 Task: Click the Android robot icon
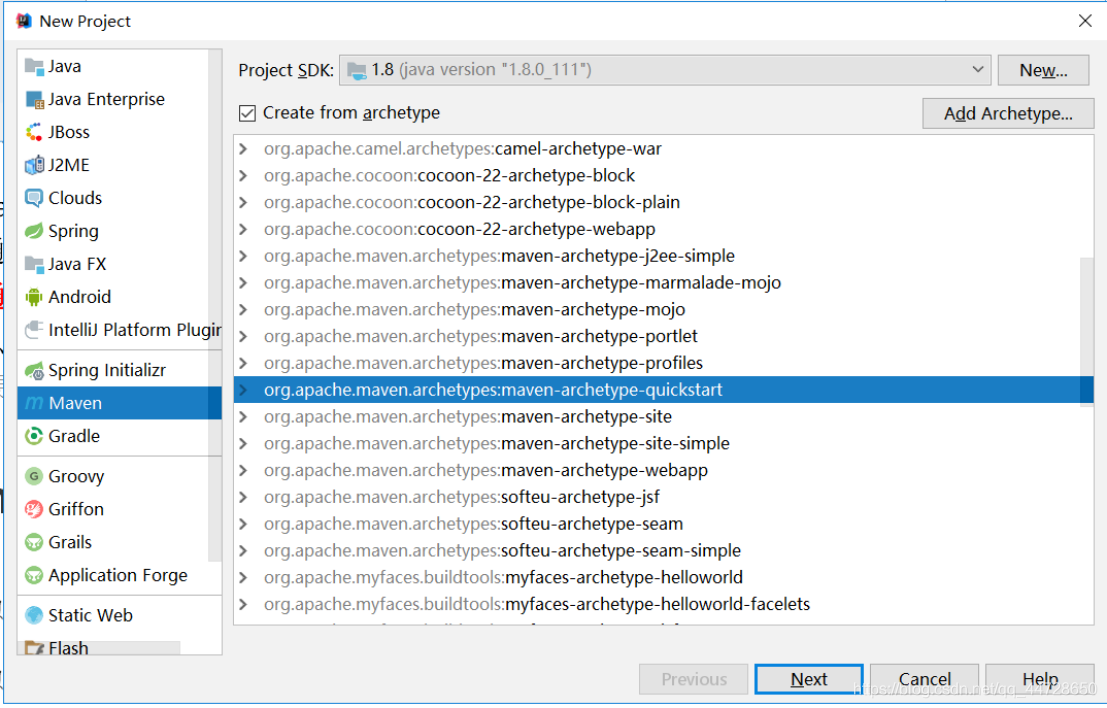click(34, 297)
